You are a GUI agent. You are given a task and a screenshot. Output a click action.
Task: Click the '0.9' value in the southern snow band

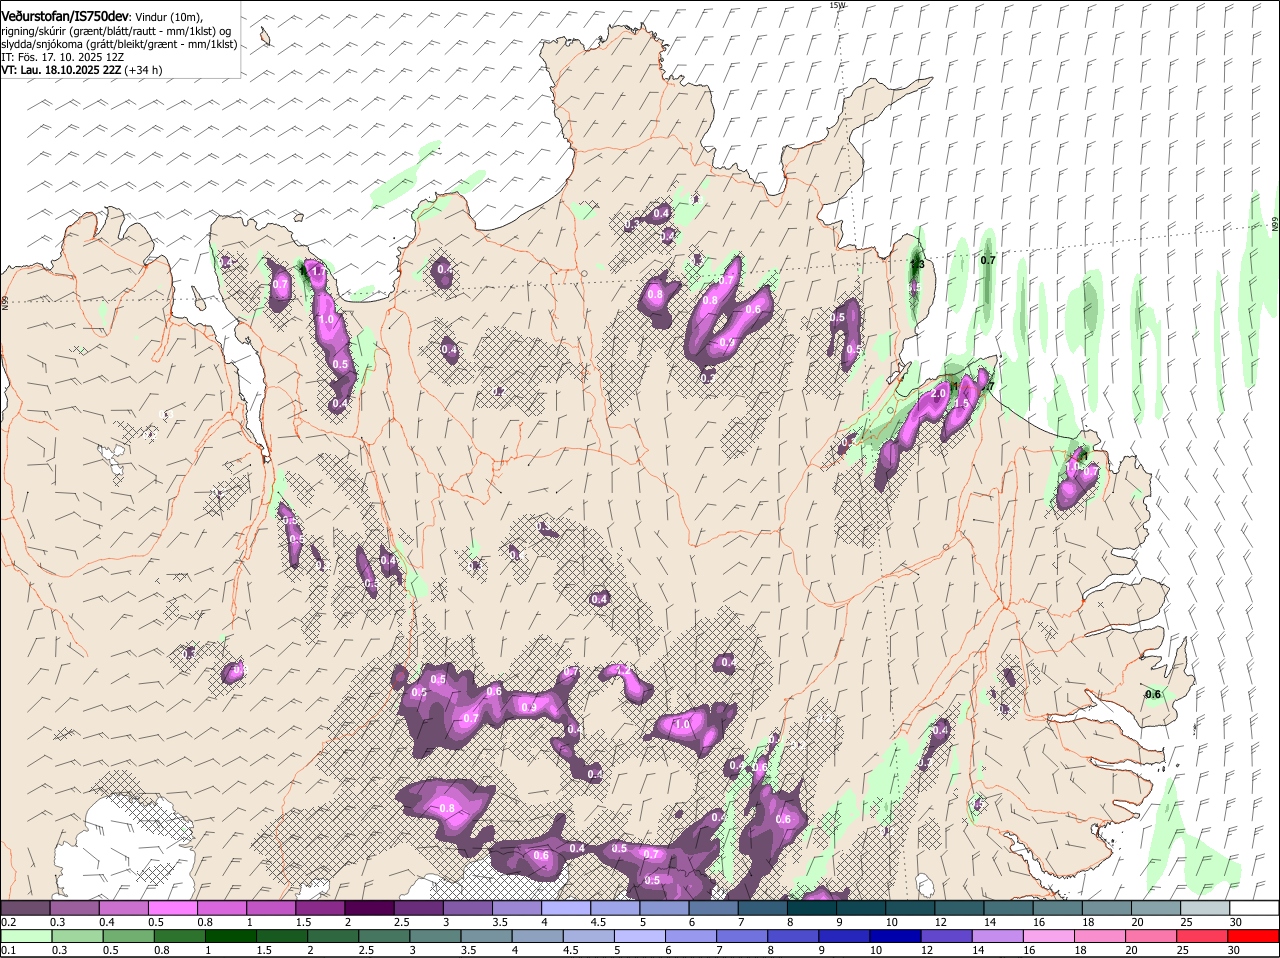(529, 707)
